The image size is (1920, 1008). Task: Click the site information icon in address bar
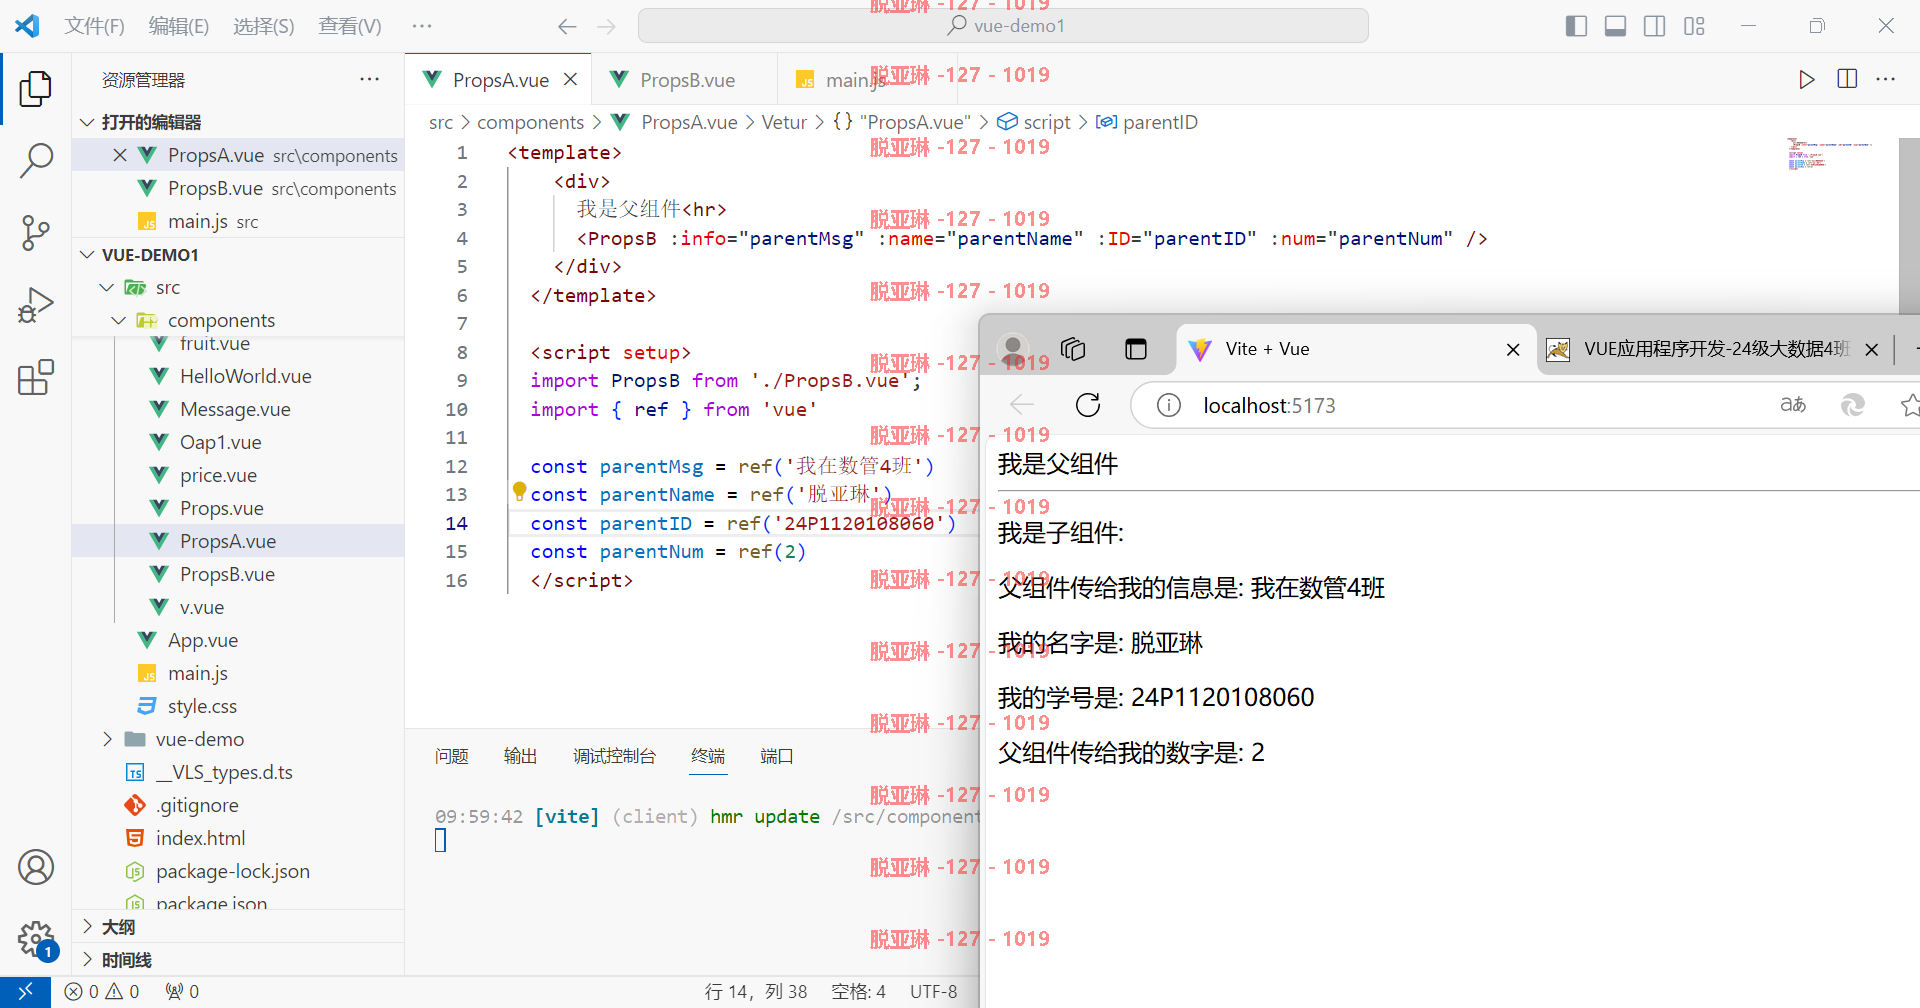pyautogui.click(x=1168, y=405)
